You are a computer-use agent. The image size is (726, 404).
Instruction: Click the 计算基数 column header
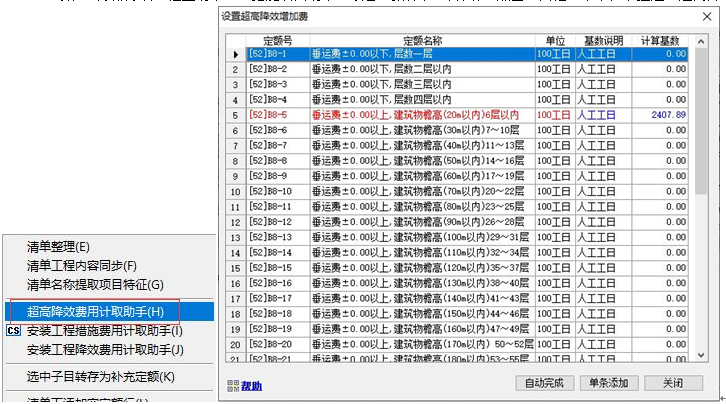point(661,39)
